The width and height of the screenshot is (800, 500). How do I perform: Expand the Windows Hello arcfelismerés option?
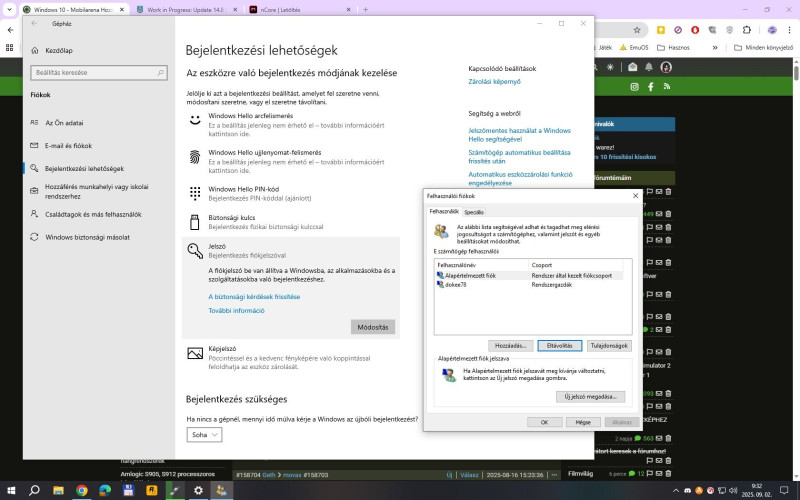click(x=291, y=124)
